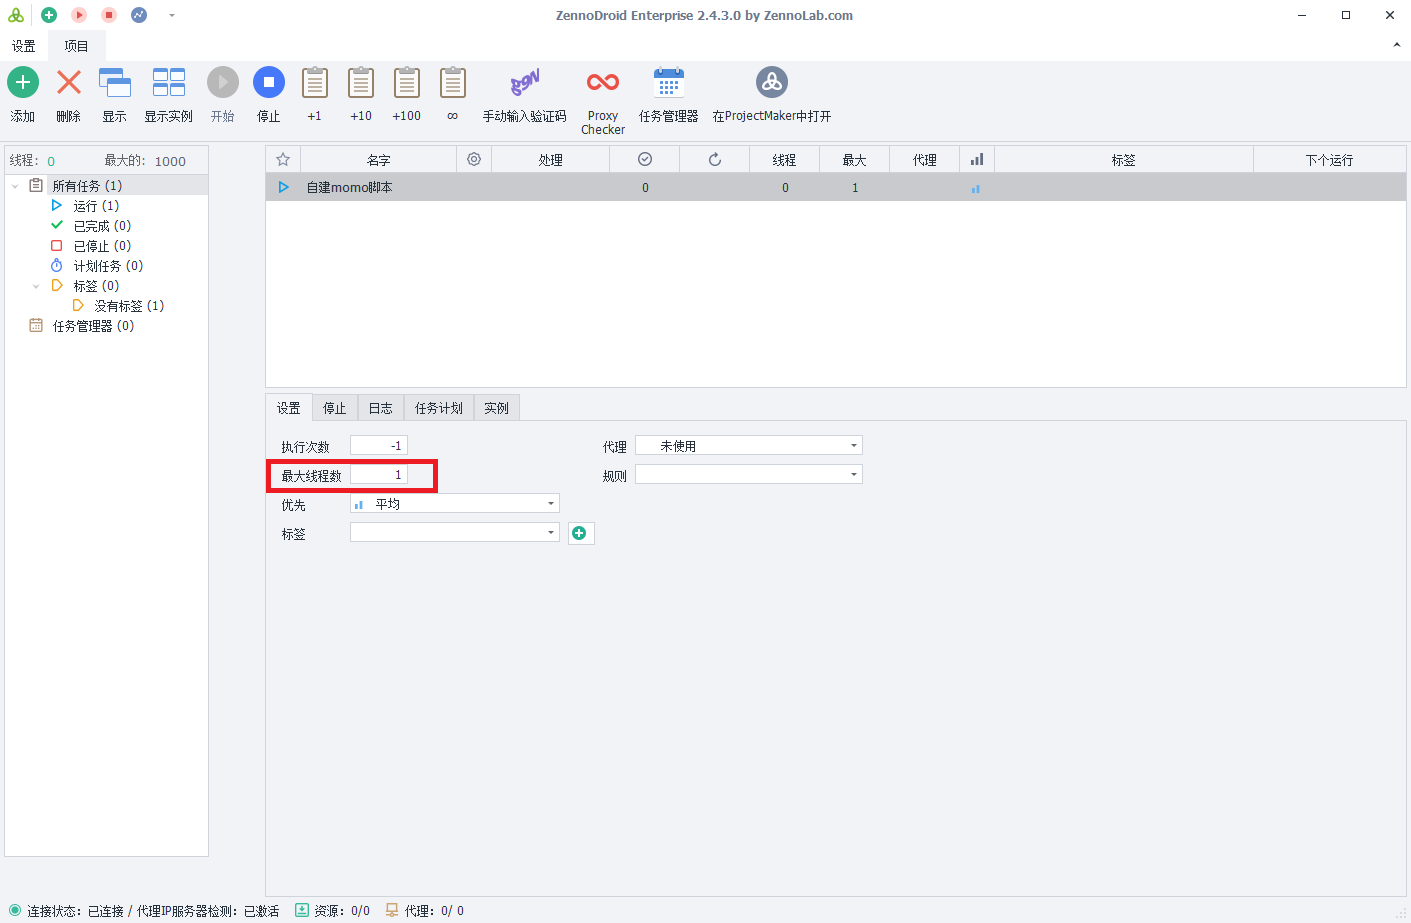Click the refresh circle column header
Image resolution: width=1411 pixels, height=923 pixels.
[715, 160]
